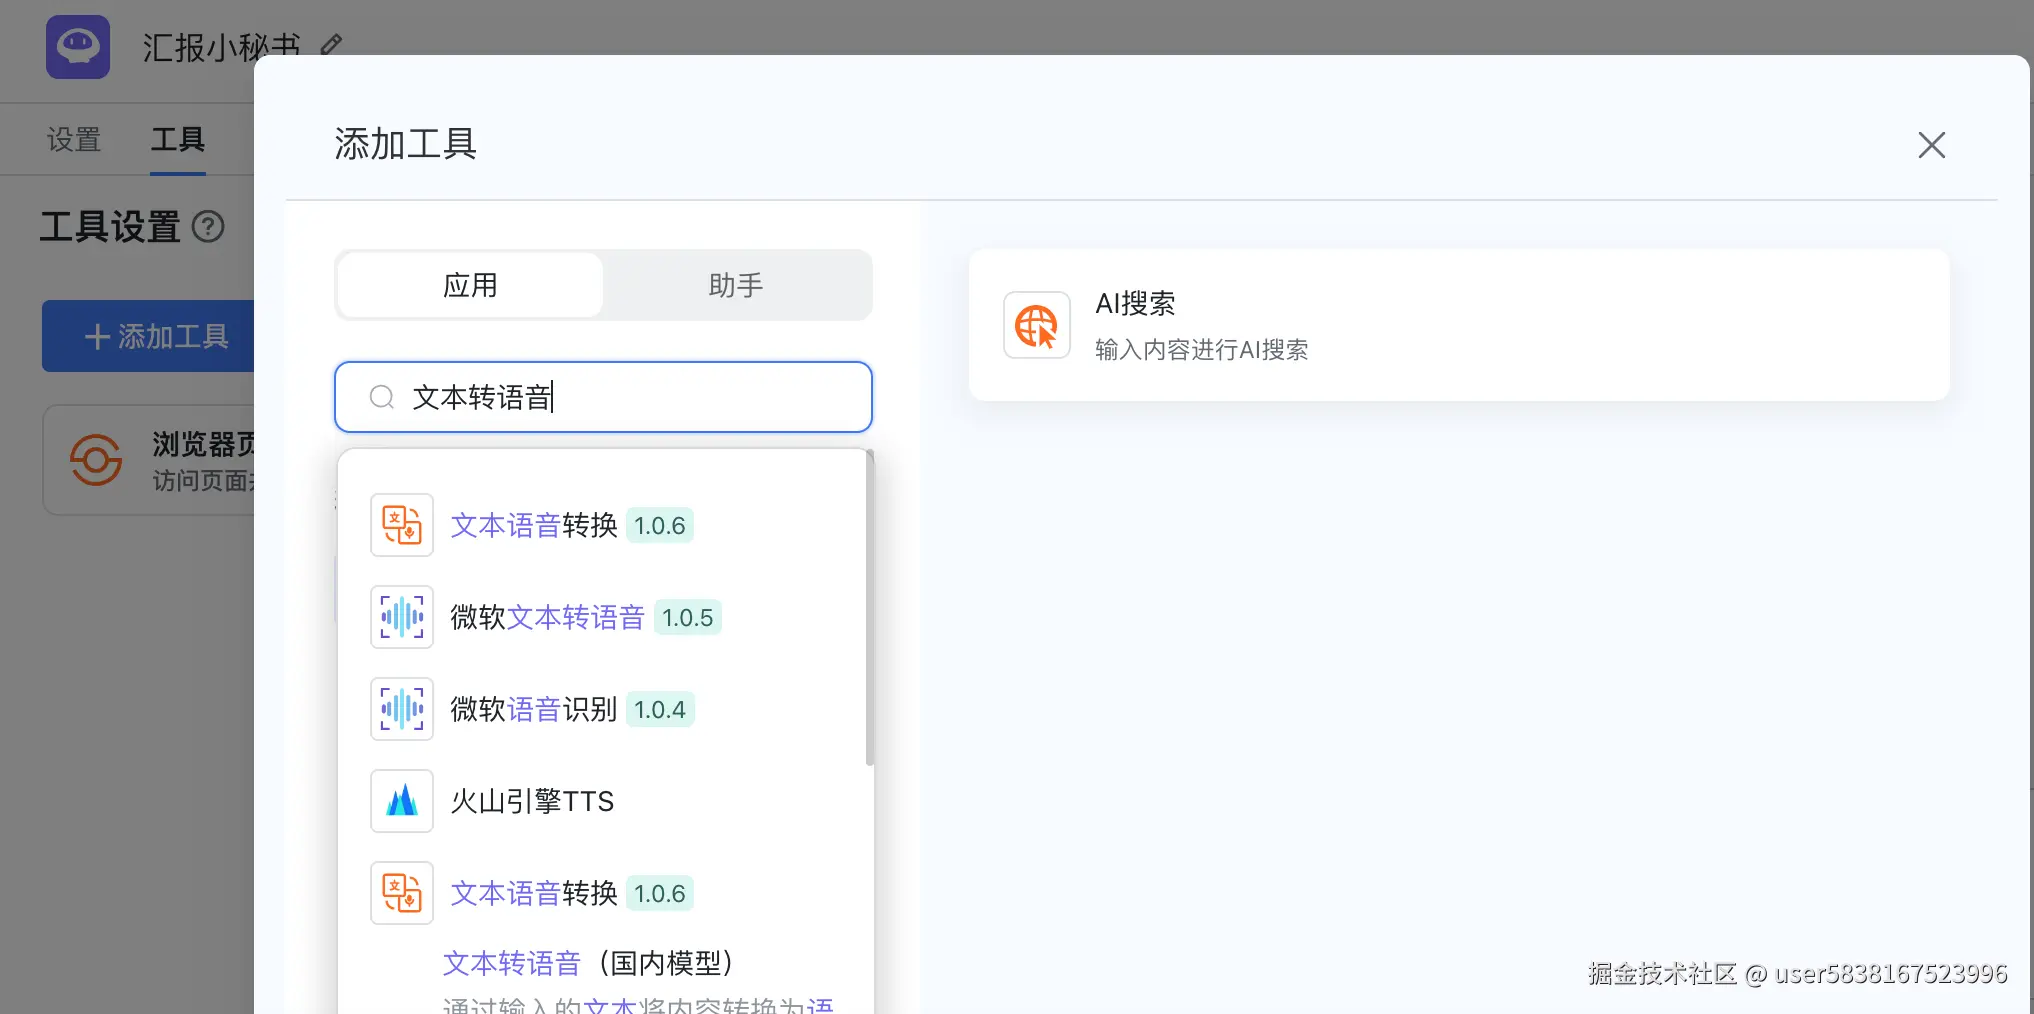Image resolution: width=2034 pixels, height=1014 pixels.
Task: Click the icon of the second 文本语音转换 result
Action: (402, 893)
